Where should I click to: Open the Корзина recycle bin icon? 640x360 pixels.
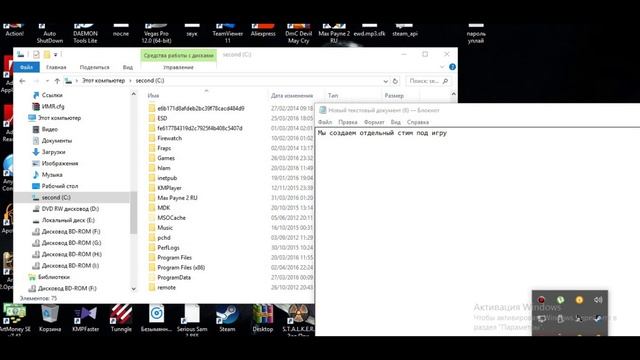(50, 319)
